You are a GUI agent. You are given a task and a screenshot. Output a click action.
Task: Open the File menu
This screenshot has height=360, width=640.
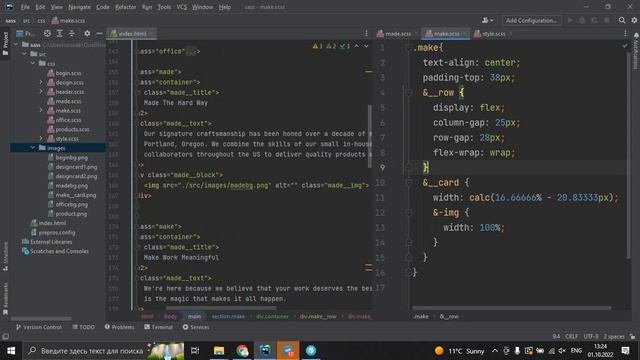click(x=25, y=7)
